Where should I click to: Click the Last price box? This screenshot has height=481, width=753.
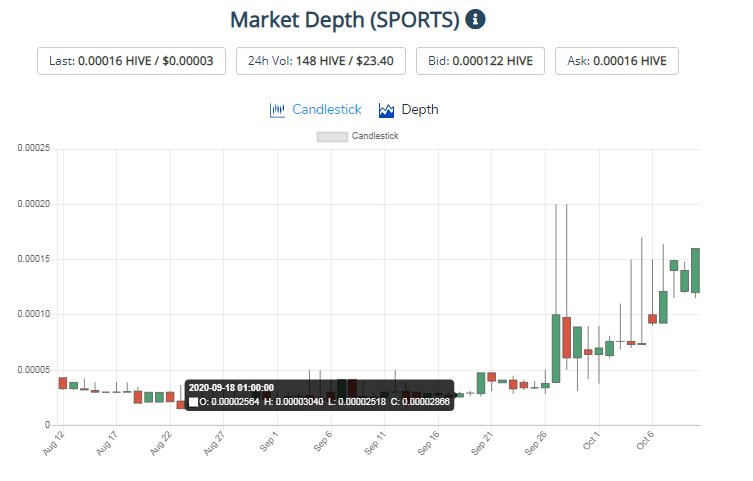131,61
